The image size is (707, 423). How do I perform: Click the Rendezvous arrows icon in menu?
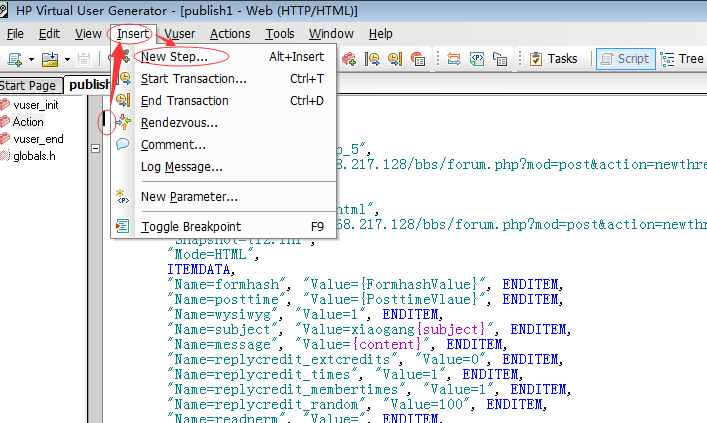tap(123, 122)
